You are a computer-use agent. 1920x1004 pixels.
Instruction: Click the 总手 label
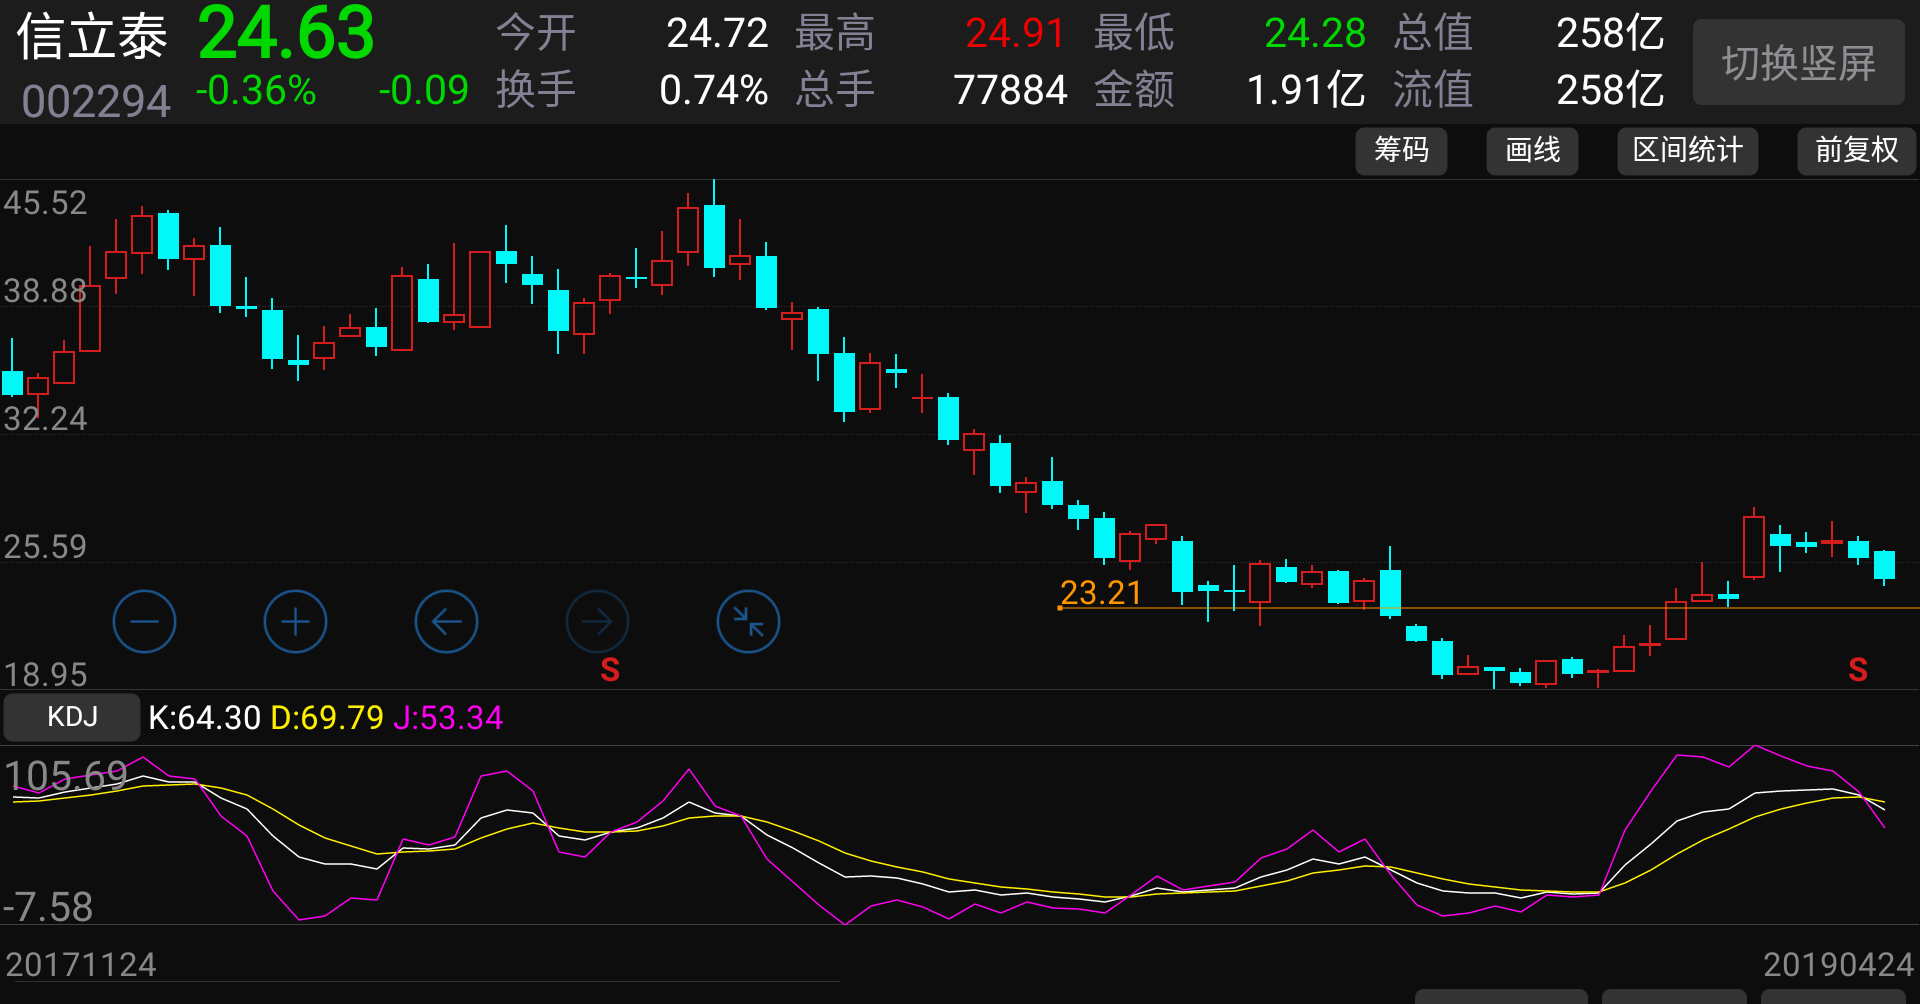(x=835, y=91)
